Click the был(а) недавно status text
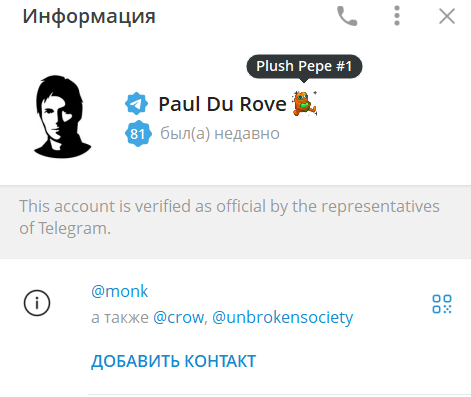The image size is (471, 397). 220,134
